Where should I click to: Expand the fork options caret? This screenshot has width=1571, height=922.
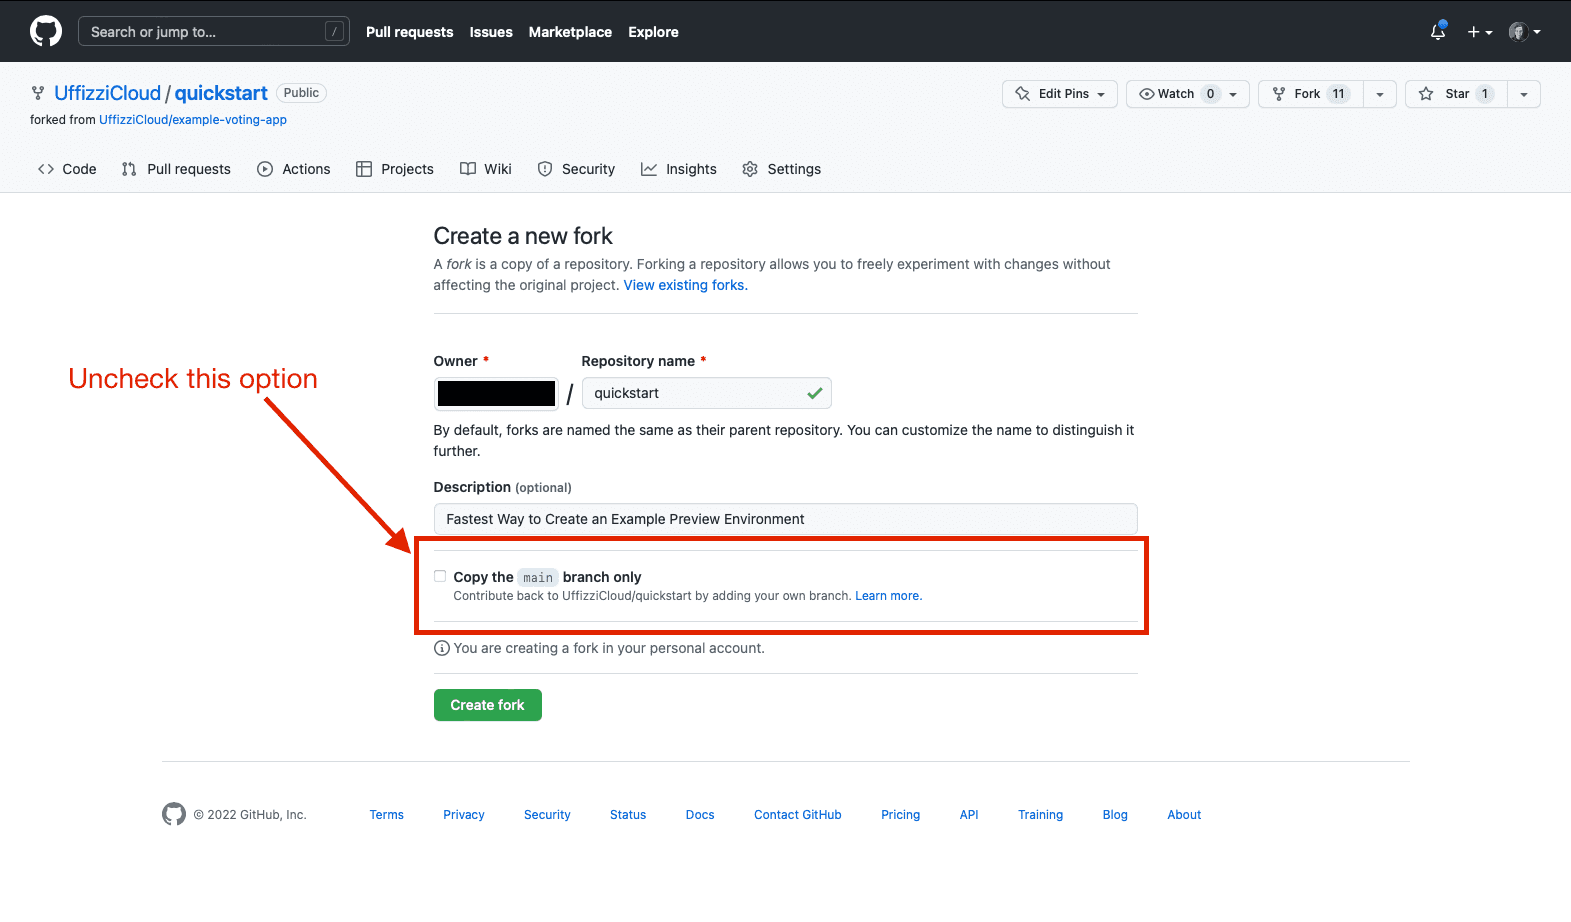1380,94
